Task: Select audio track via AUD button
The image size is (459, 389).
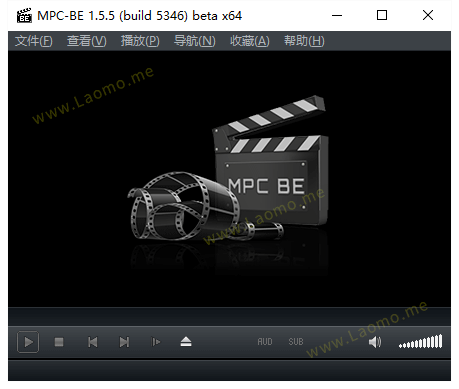Action: (x=265, y=342)
